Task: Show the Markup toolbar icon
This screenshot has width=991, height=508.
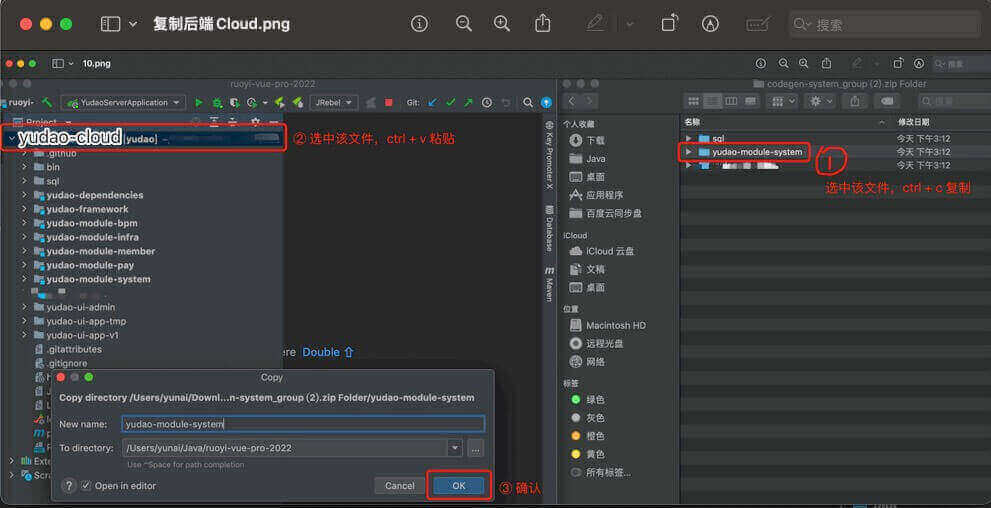Action: tap(711, 23)
